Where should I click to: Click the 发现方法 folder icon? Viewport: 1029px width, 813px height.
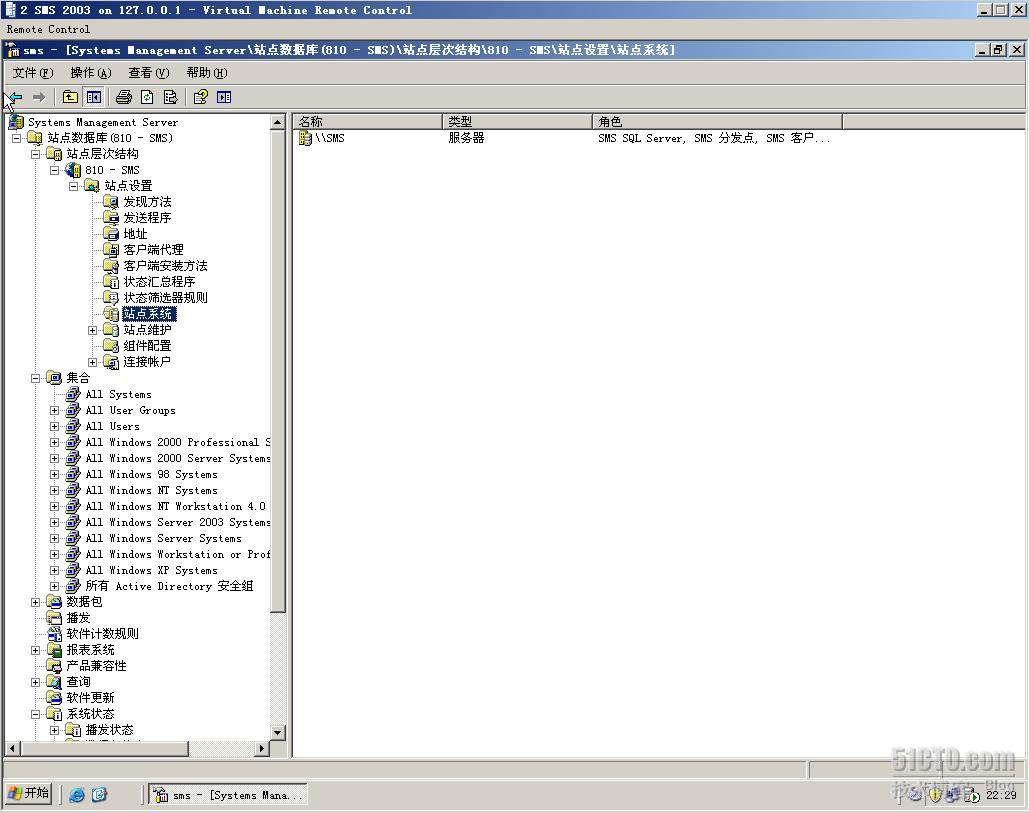coord(111,201)
